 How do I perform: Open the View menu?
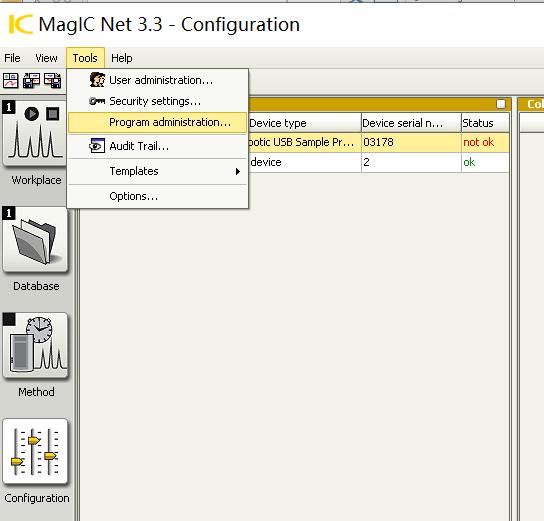(x=46, y=58)
